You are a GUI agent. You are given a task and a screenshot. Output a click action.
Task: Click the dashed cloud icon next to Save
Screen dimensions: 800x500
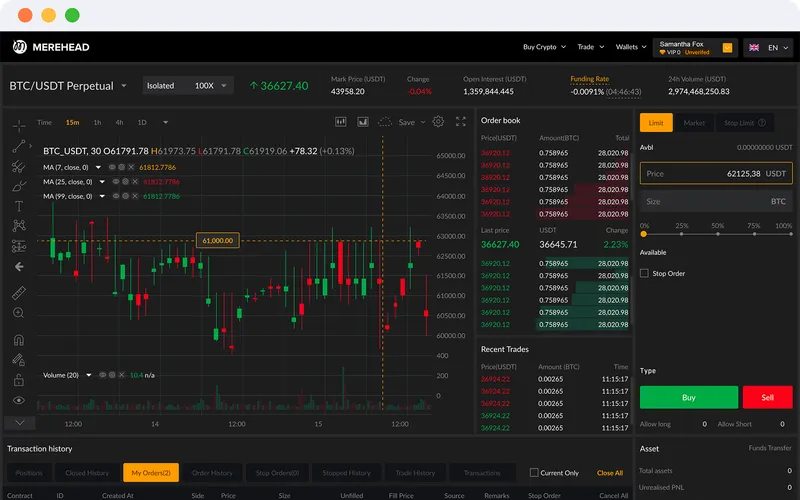pyautogui.click(x=385, y=122)
